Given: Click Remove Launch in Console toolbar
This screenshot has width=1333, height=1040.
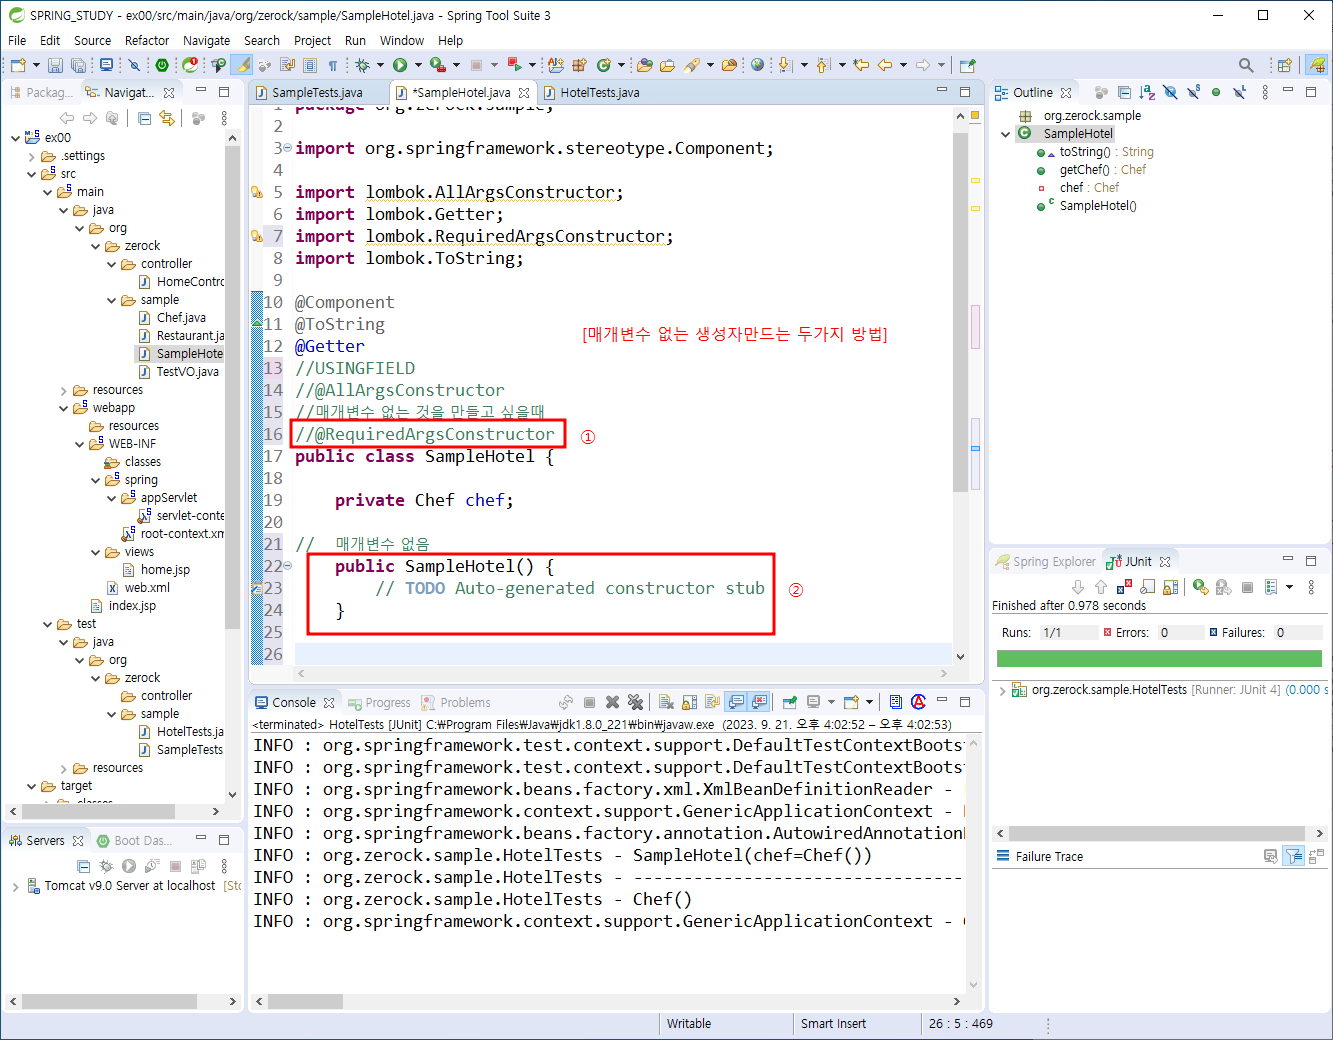Looking at the screenshot, I should 613,702.
